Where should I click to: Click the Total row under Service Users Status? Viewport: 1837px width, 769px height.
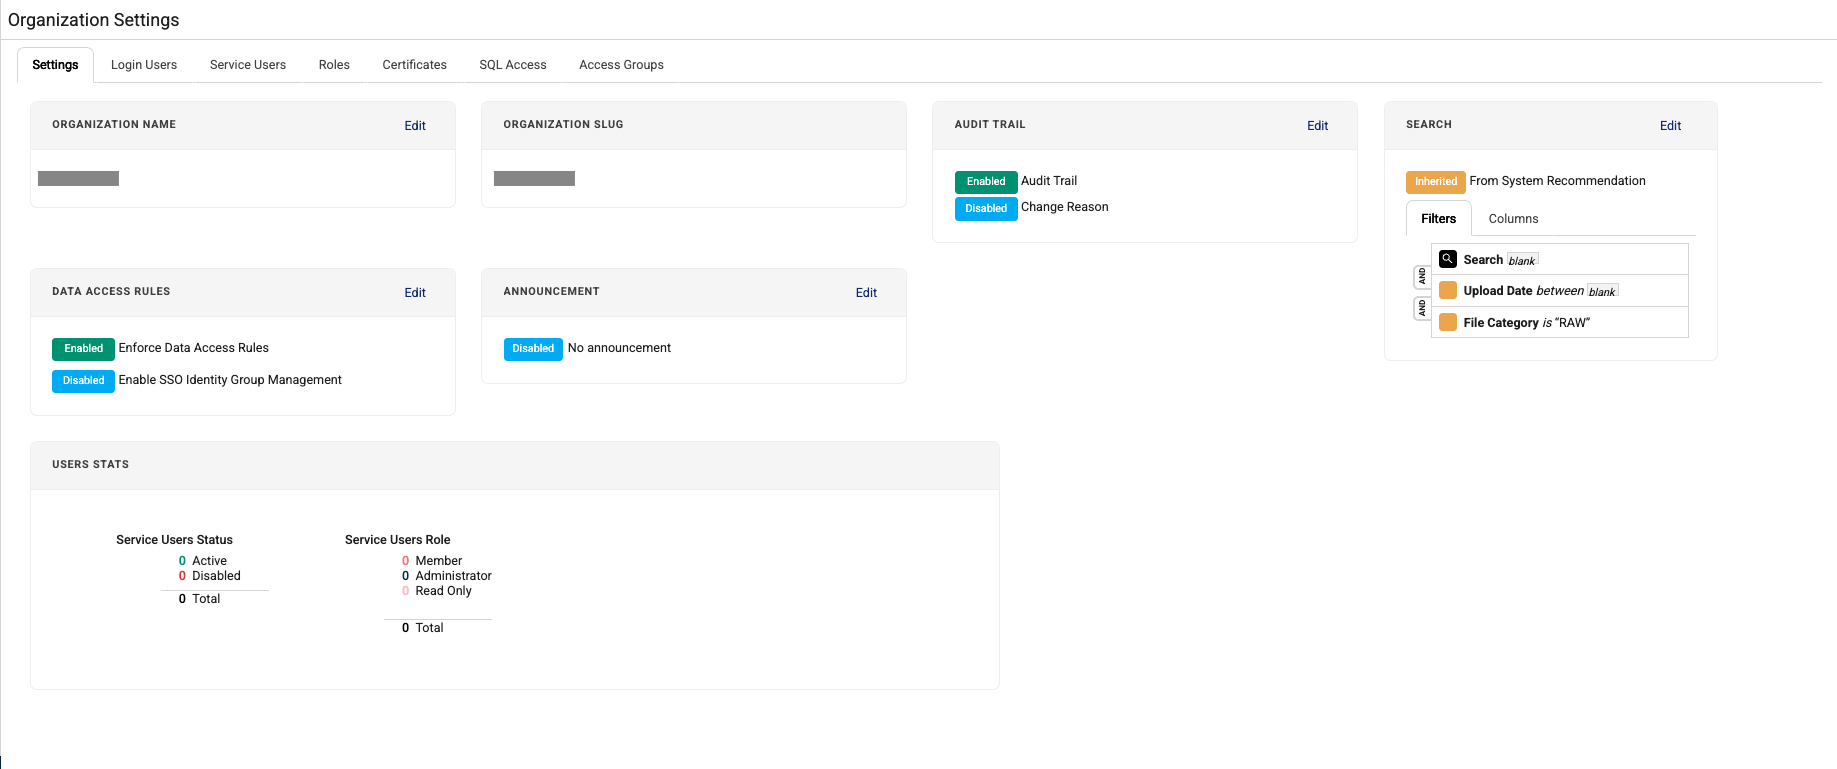pos(199,599)
